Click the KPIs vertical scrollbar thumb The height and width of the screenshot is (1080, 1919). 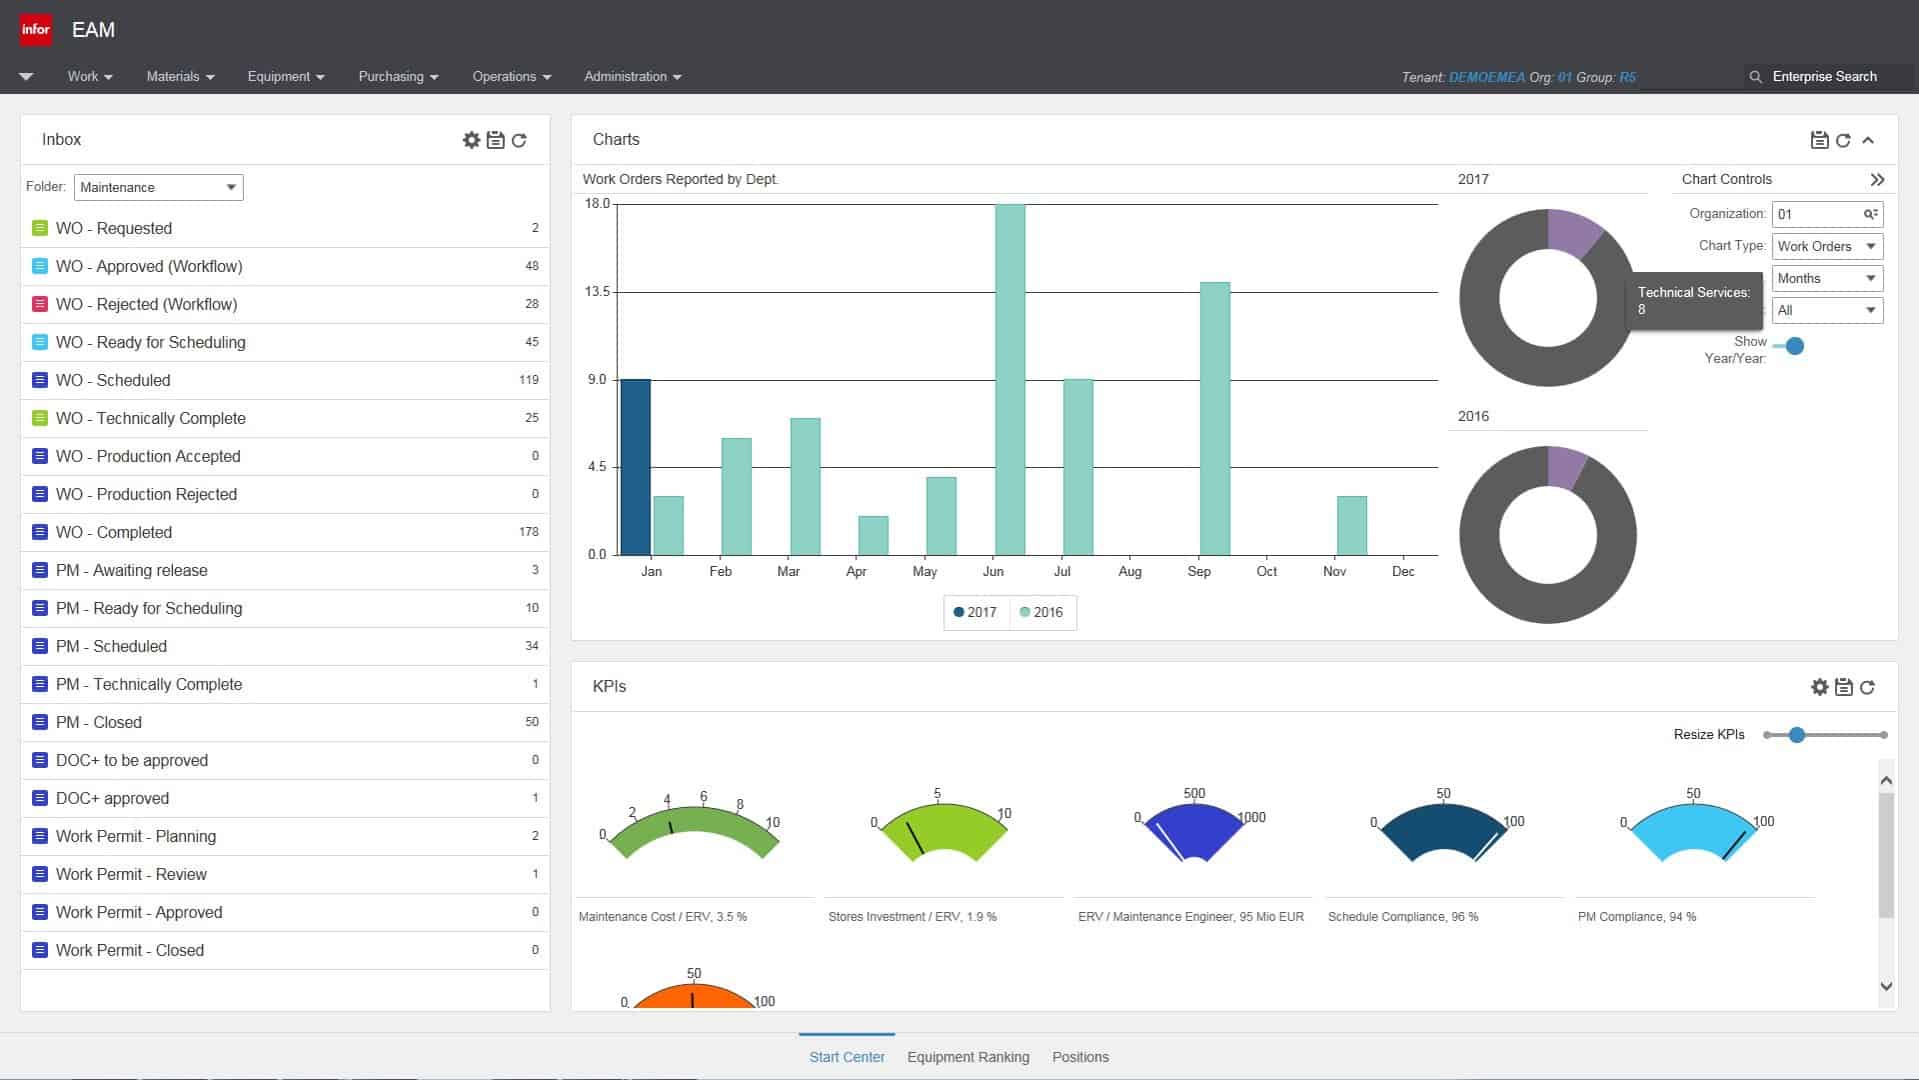(x=1886, y=855)
